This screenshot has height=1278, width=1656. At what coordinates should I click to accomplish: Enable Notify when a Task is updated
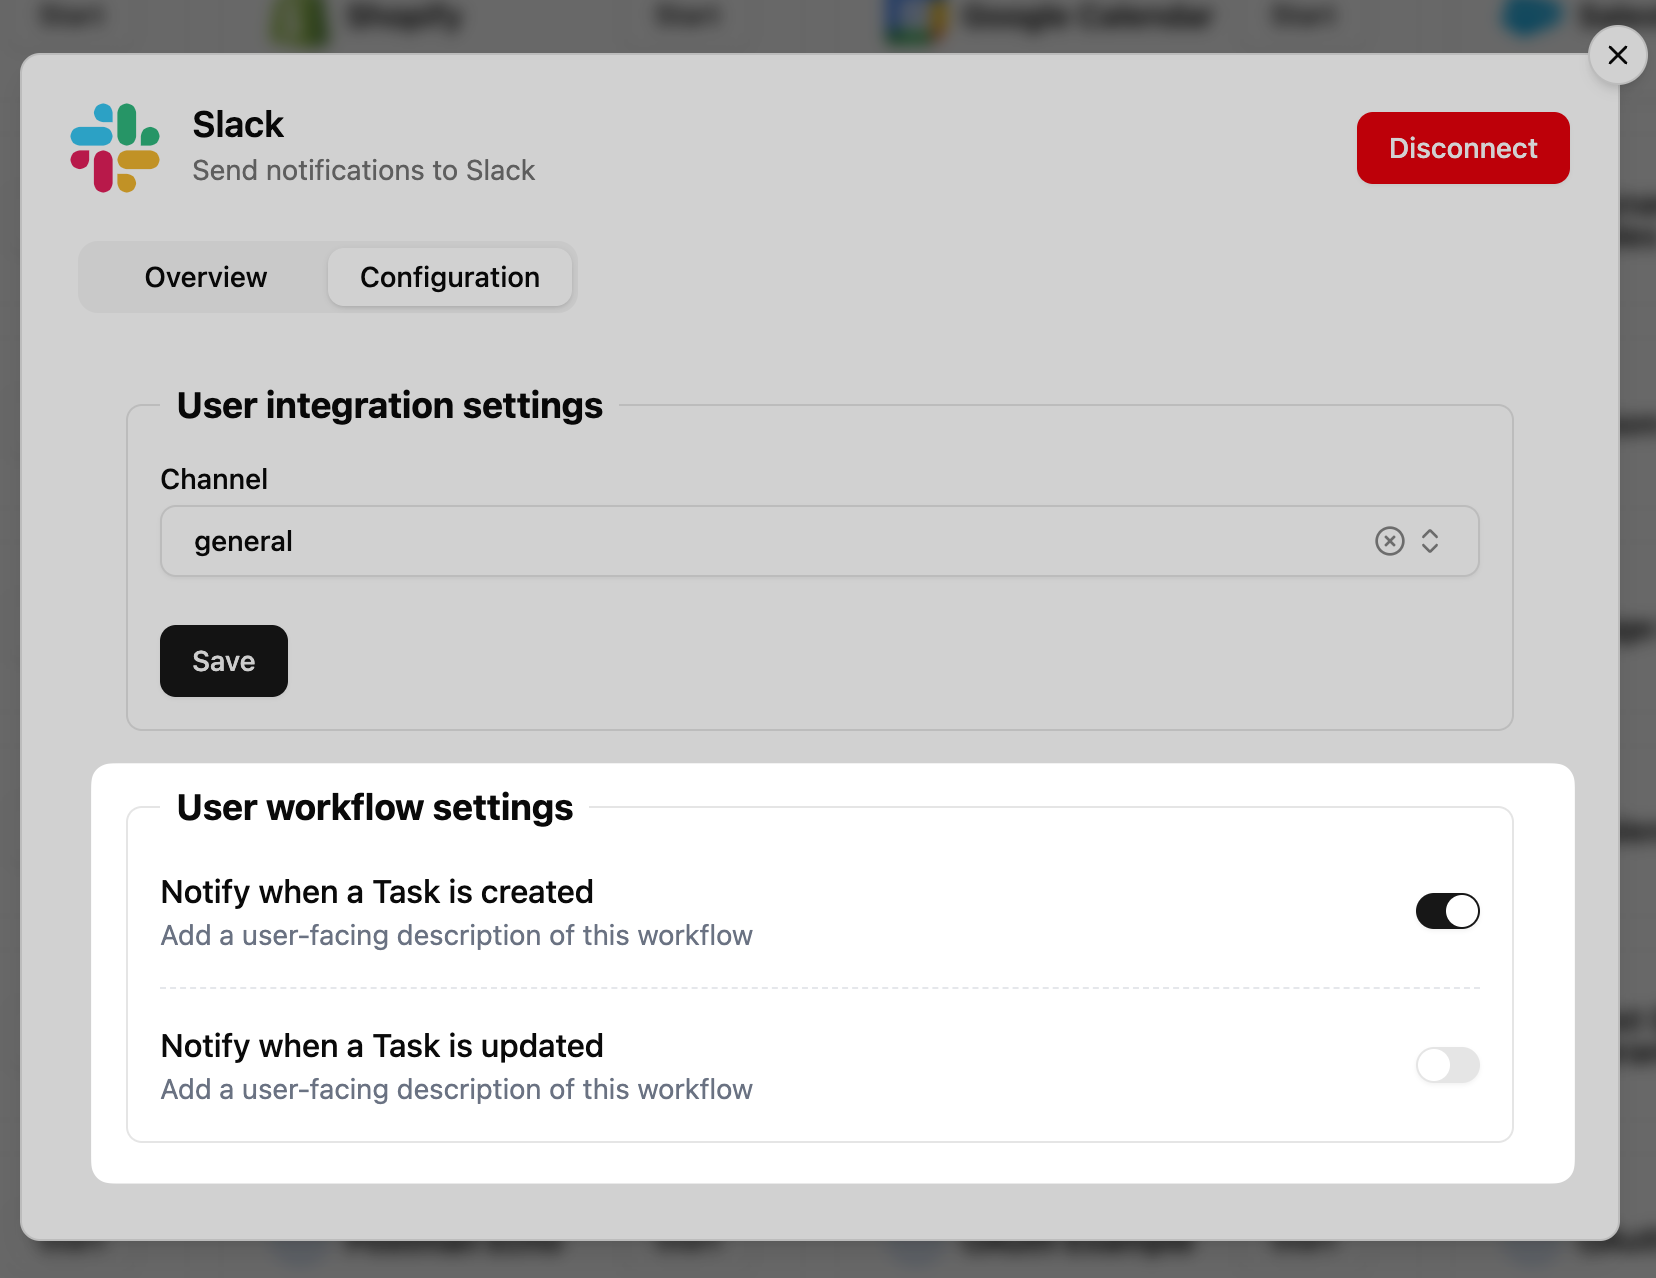(1447, 1065)
